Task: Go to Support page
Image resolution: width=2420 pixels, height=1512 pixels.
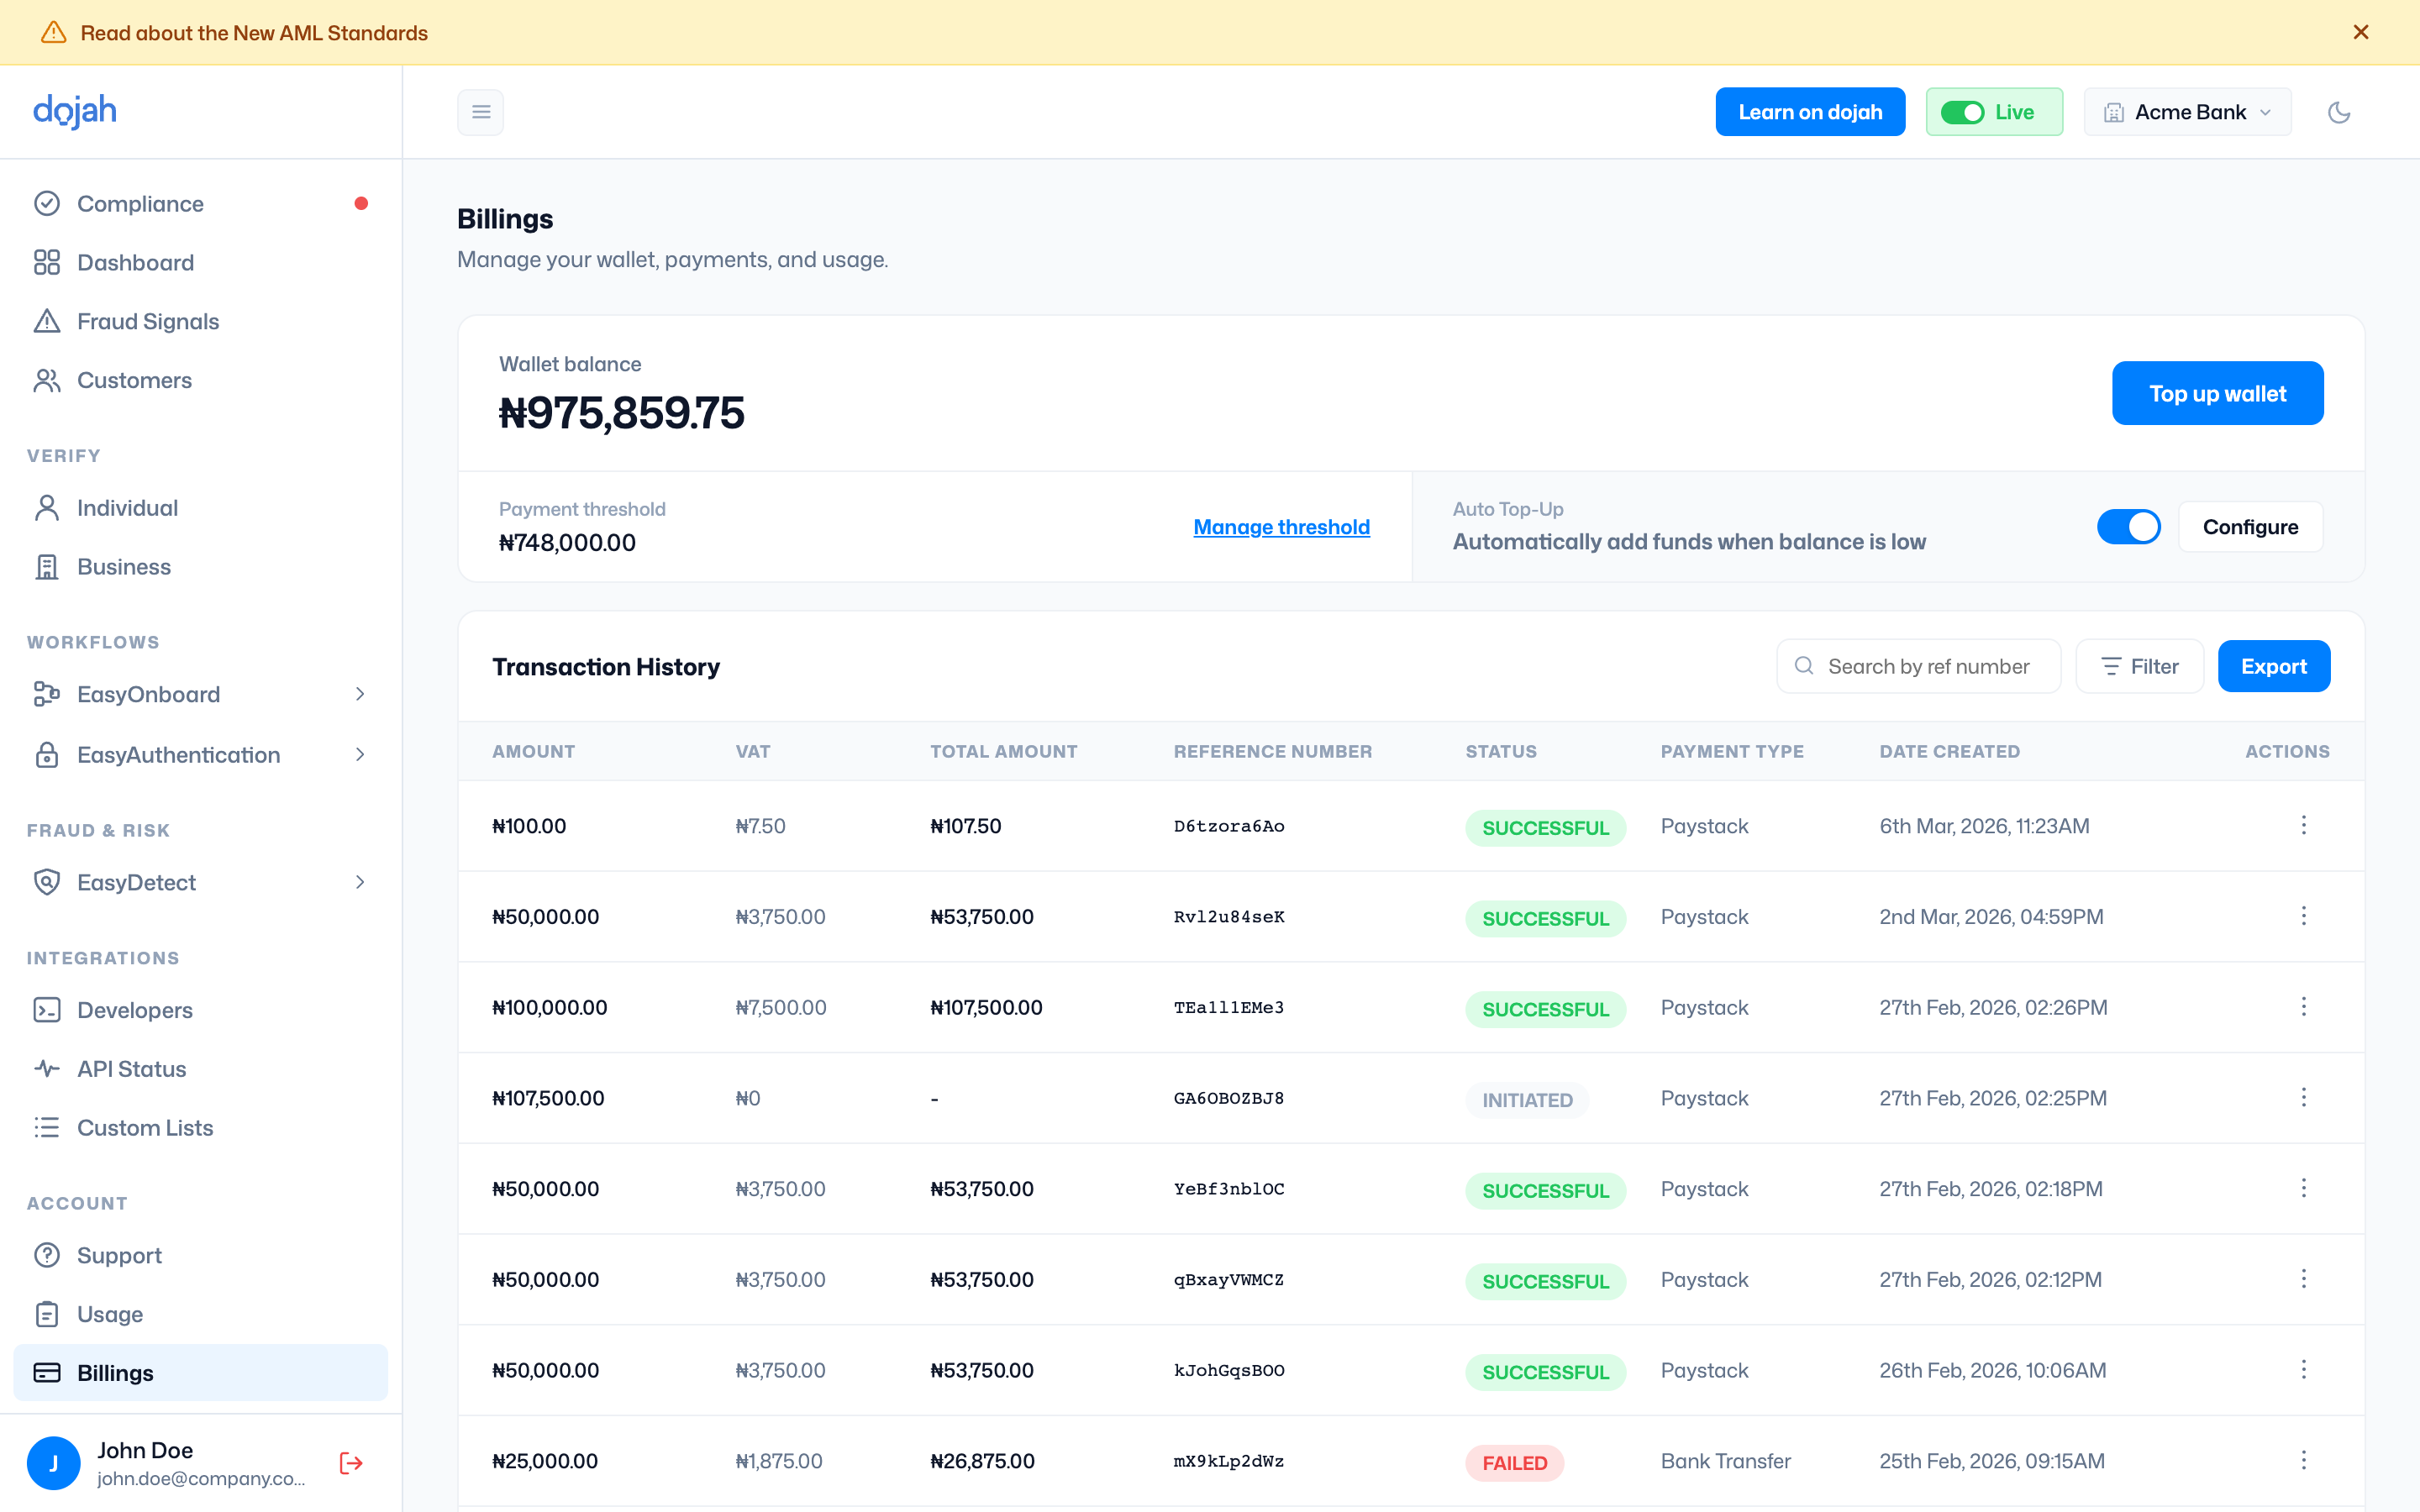Action: pos(200,1255)
